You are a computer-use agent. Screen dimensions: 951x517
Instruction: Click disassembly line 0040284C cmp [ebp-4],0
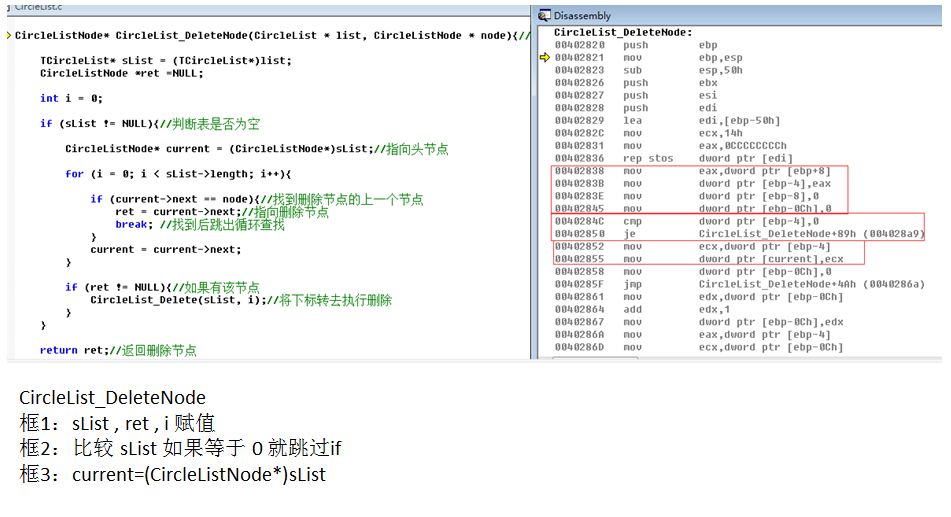(687, 221)
